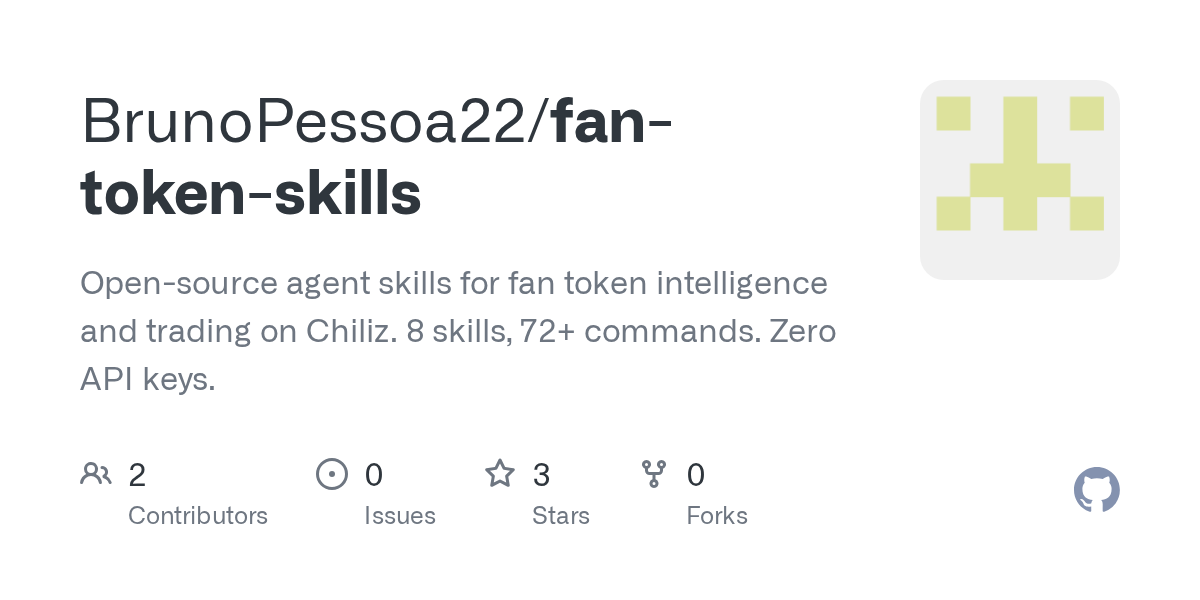Click the GitHub Octocat logo icon
Image resolution: width=1200 pixels, height=600 pixels.
point(1097,490)
